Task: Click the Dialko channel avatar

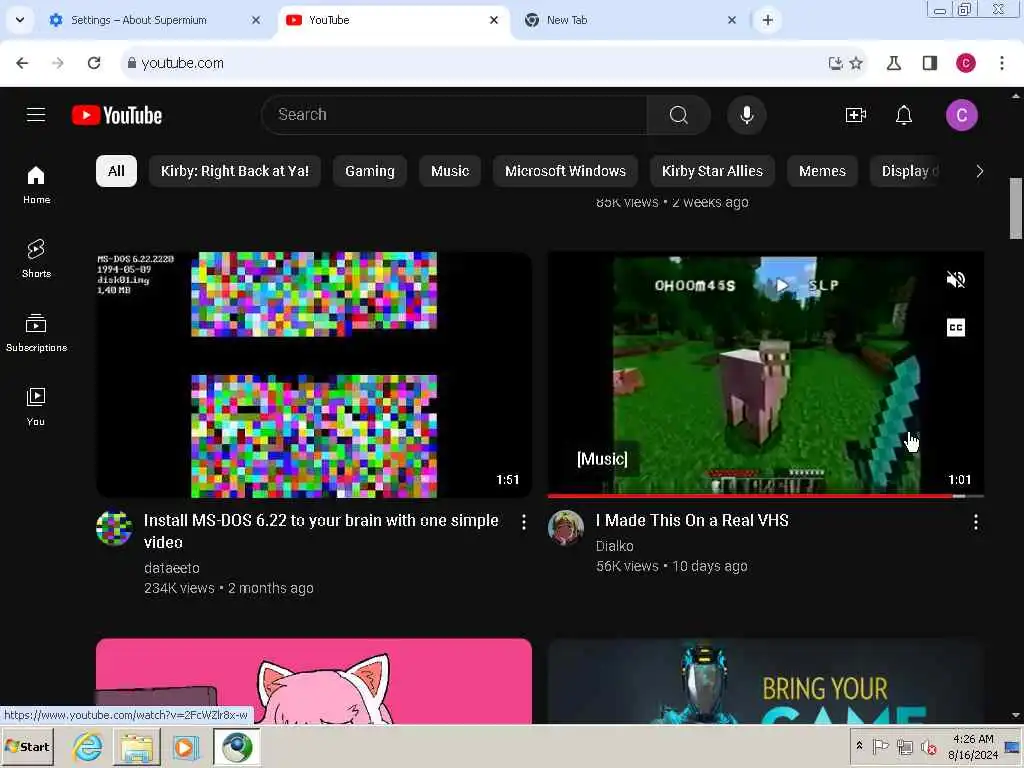Action: (x=566, y=528)
